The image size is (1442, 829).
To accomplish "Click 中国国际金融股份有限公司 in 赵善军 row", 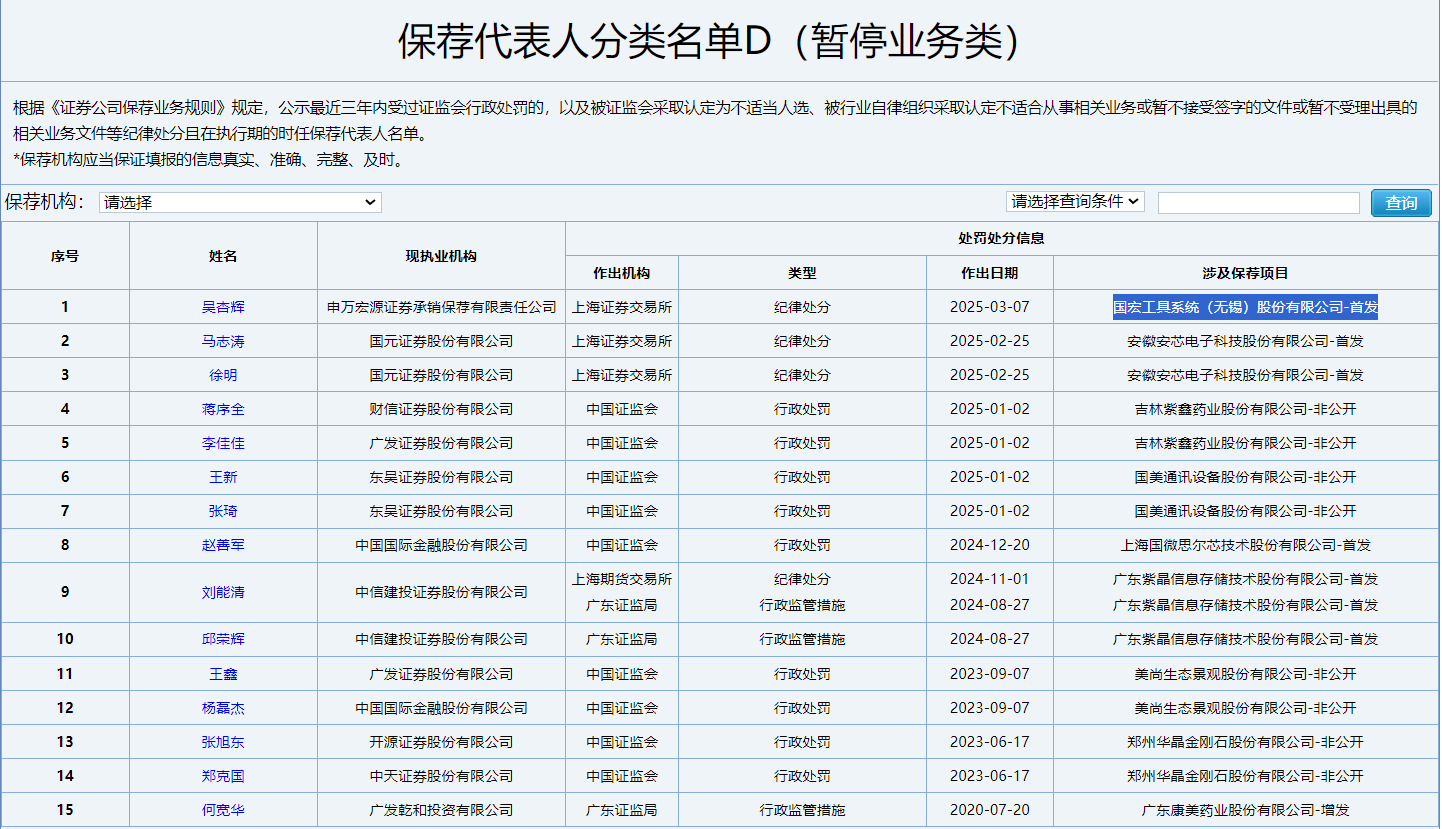I will 441,545.
